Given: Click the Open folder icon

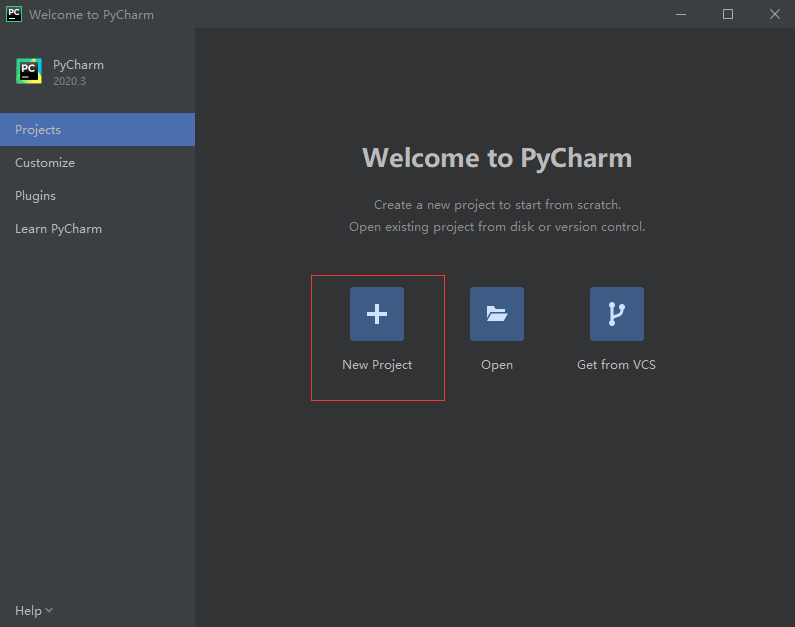Looking at the screenshot, I should click(497, 314).
